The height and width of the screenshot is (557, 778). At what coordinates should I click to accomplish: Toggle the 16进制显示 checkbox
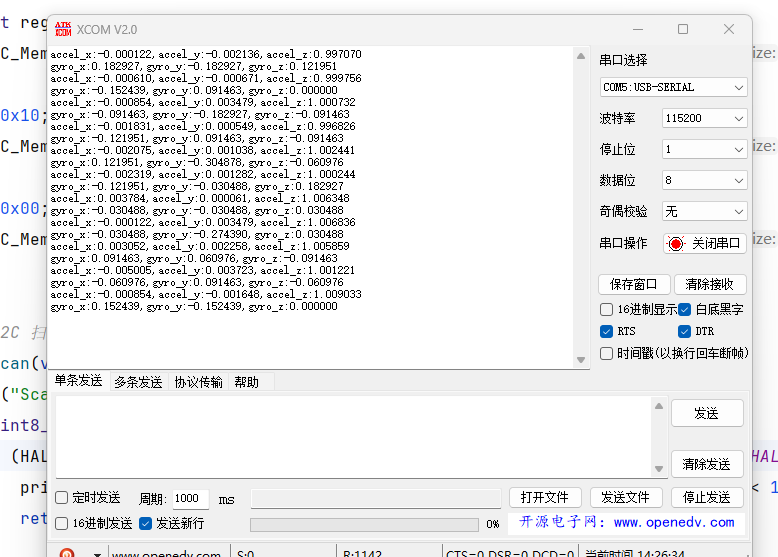(x=606, y=309)
